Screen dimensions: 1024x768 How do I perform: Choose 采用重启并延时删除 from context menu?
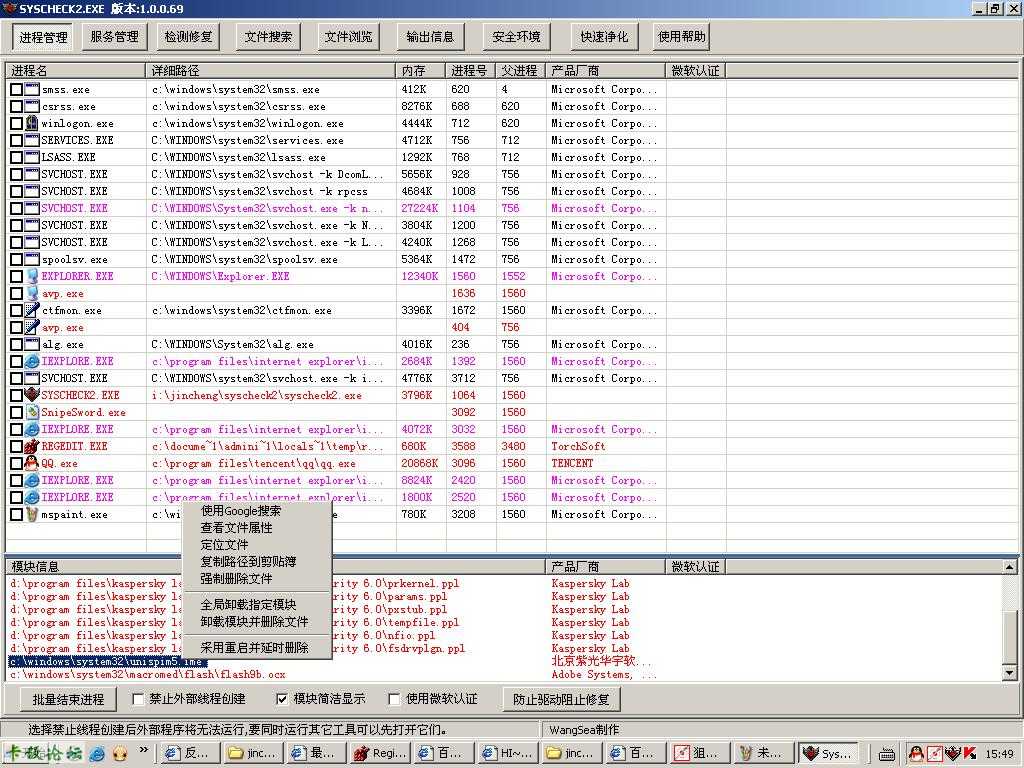pos(257,648)
